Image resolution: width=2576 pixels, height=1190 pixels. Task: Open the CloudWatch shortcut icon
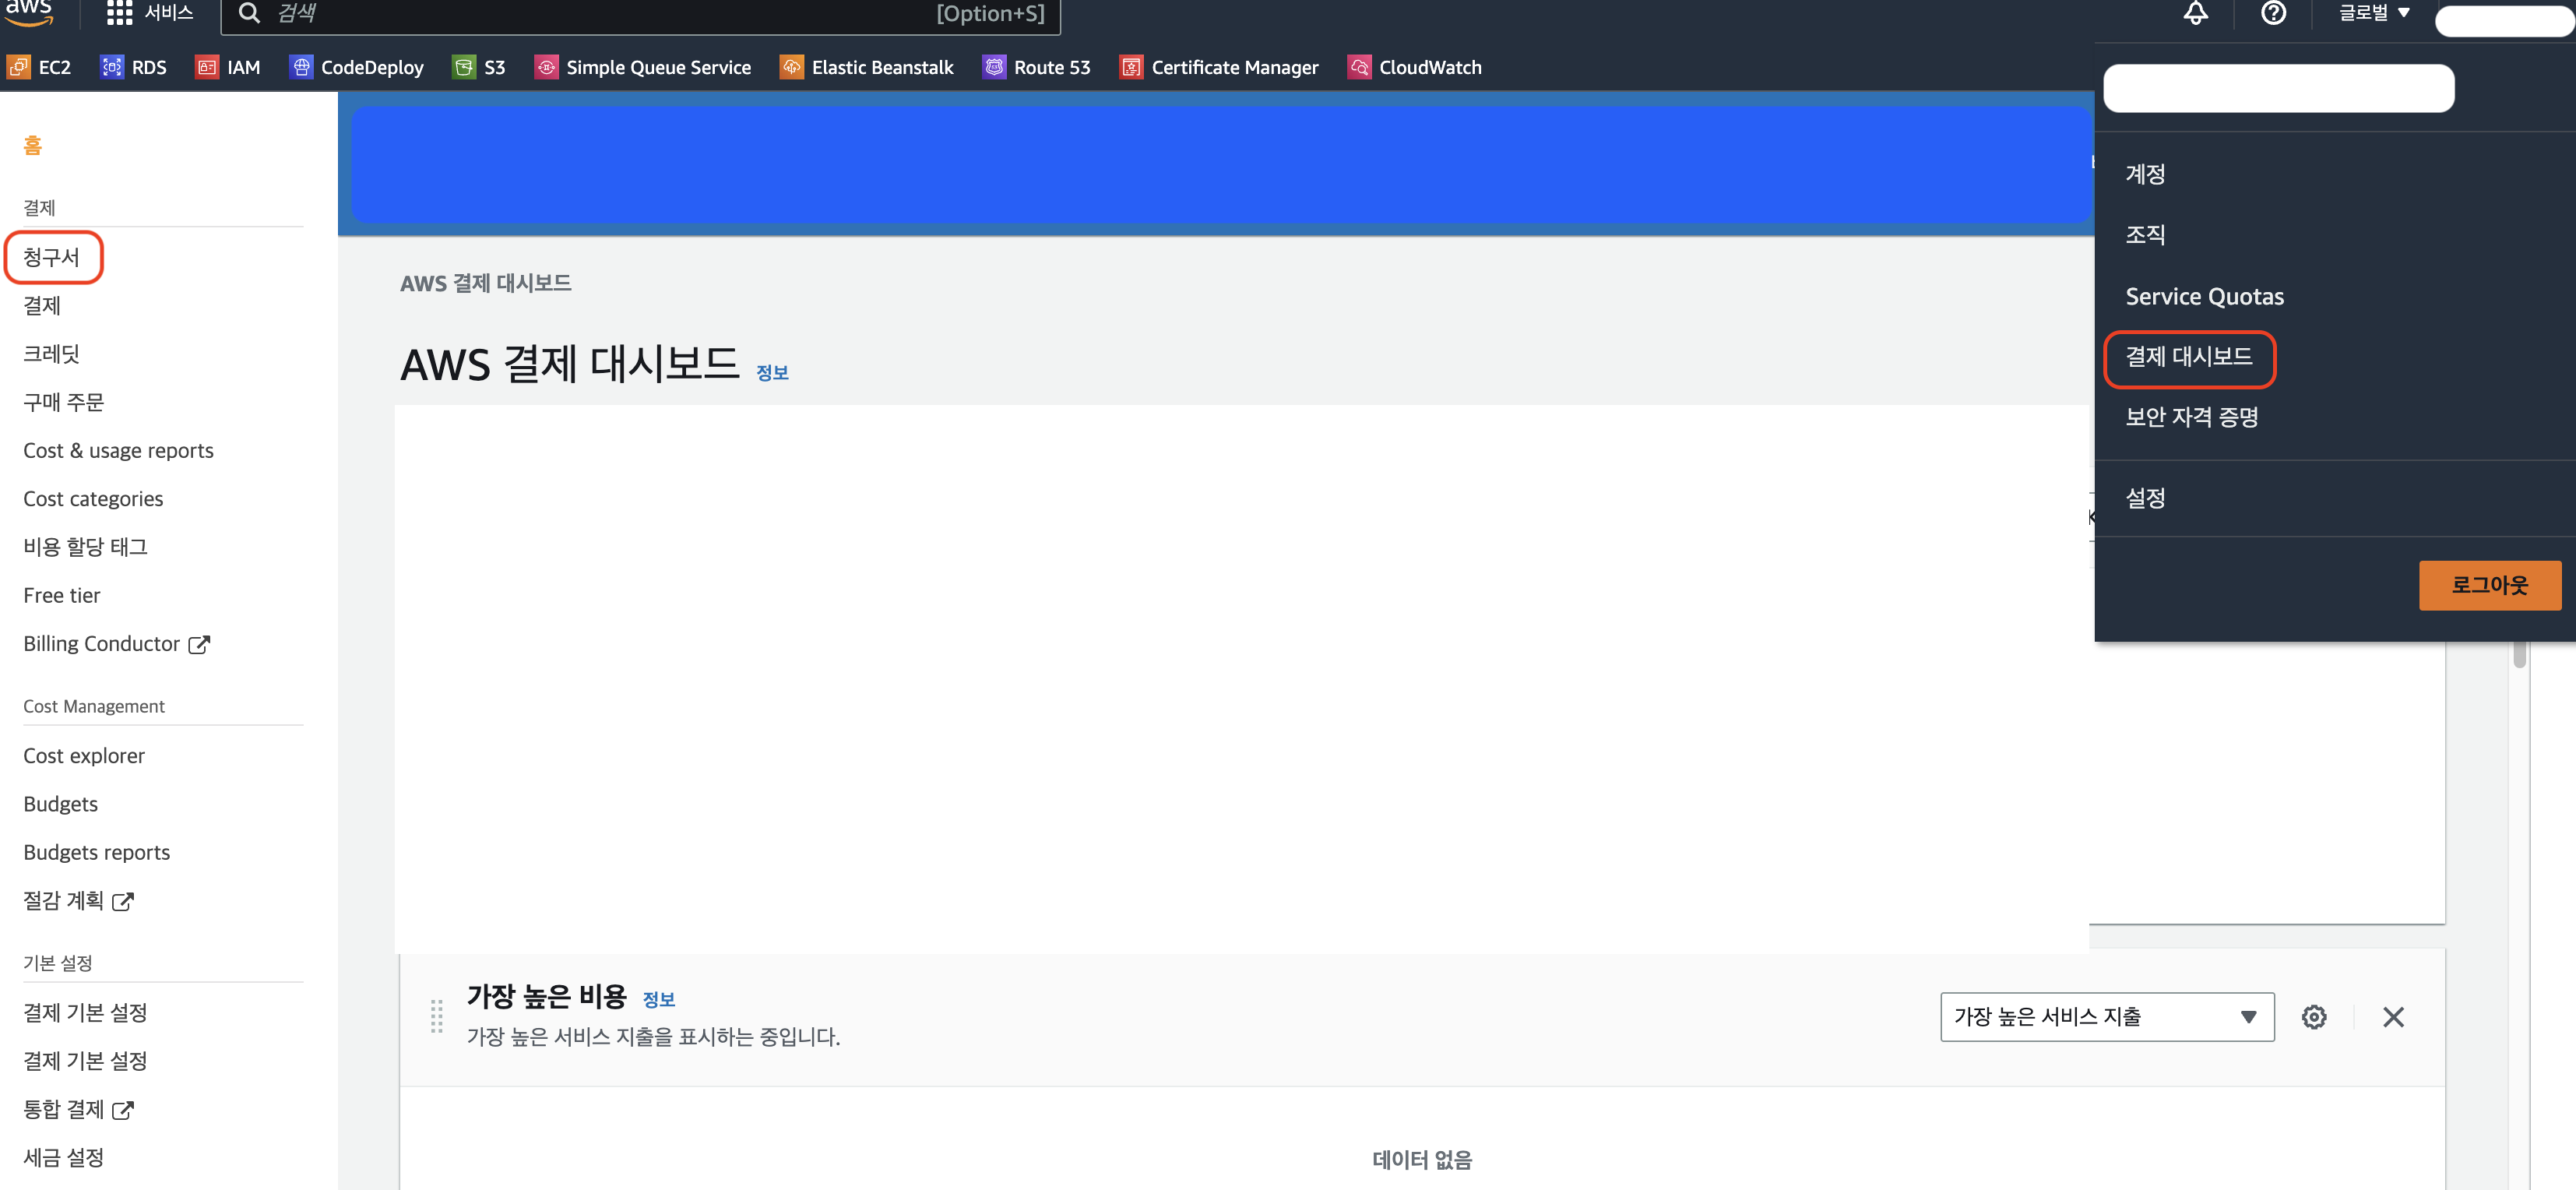(1359, 67)
